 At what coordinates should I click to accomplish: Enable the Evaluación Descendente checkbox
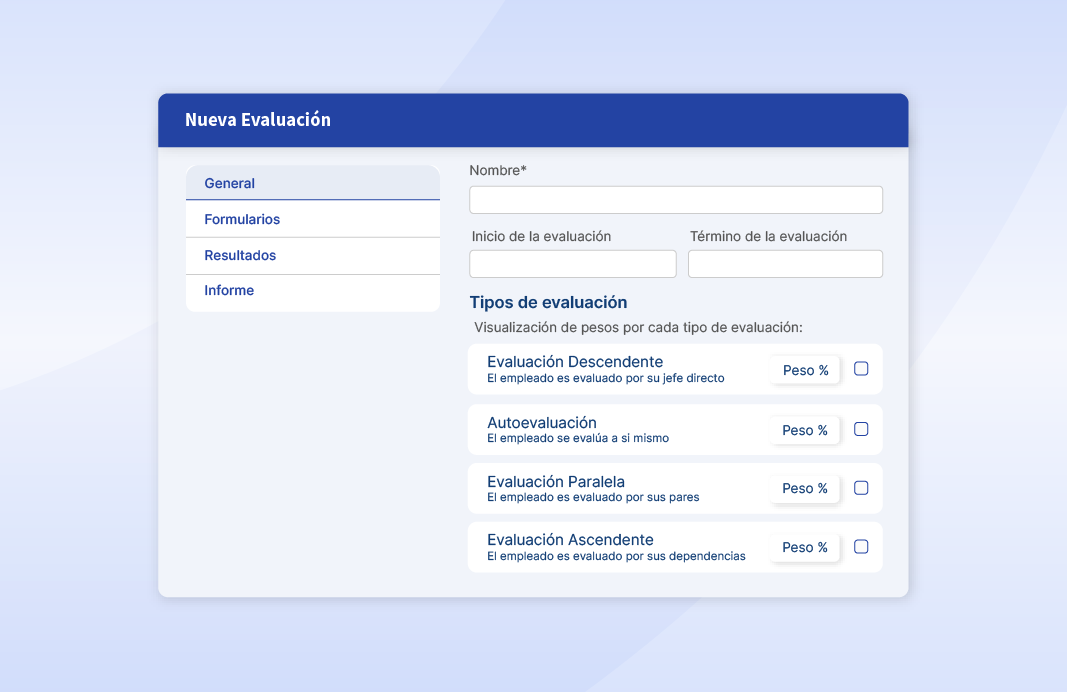tap(861, 368)
